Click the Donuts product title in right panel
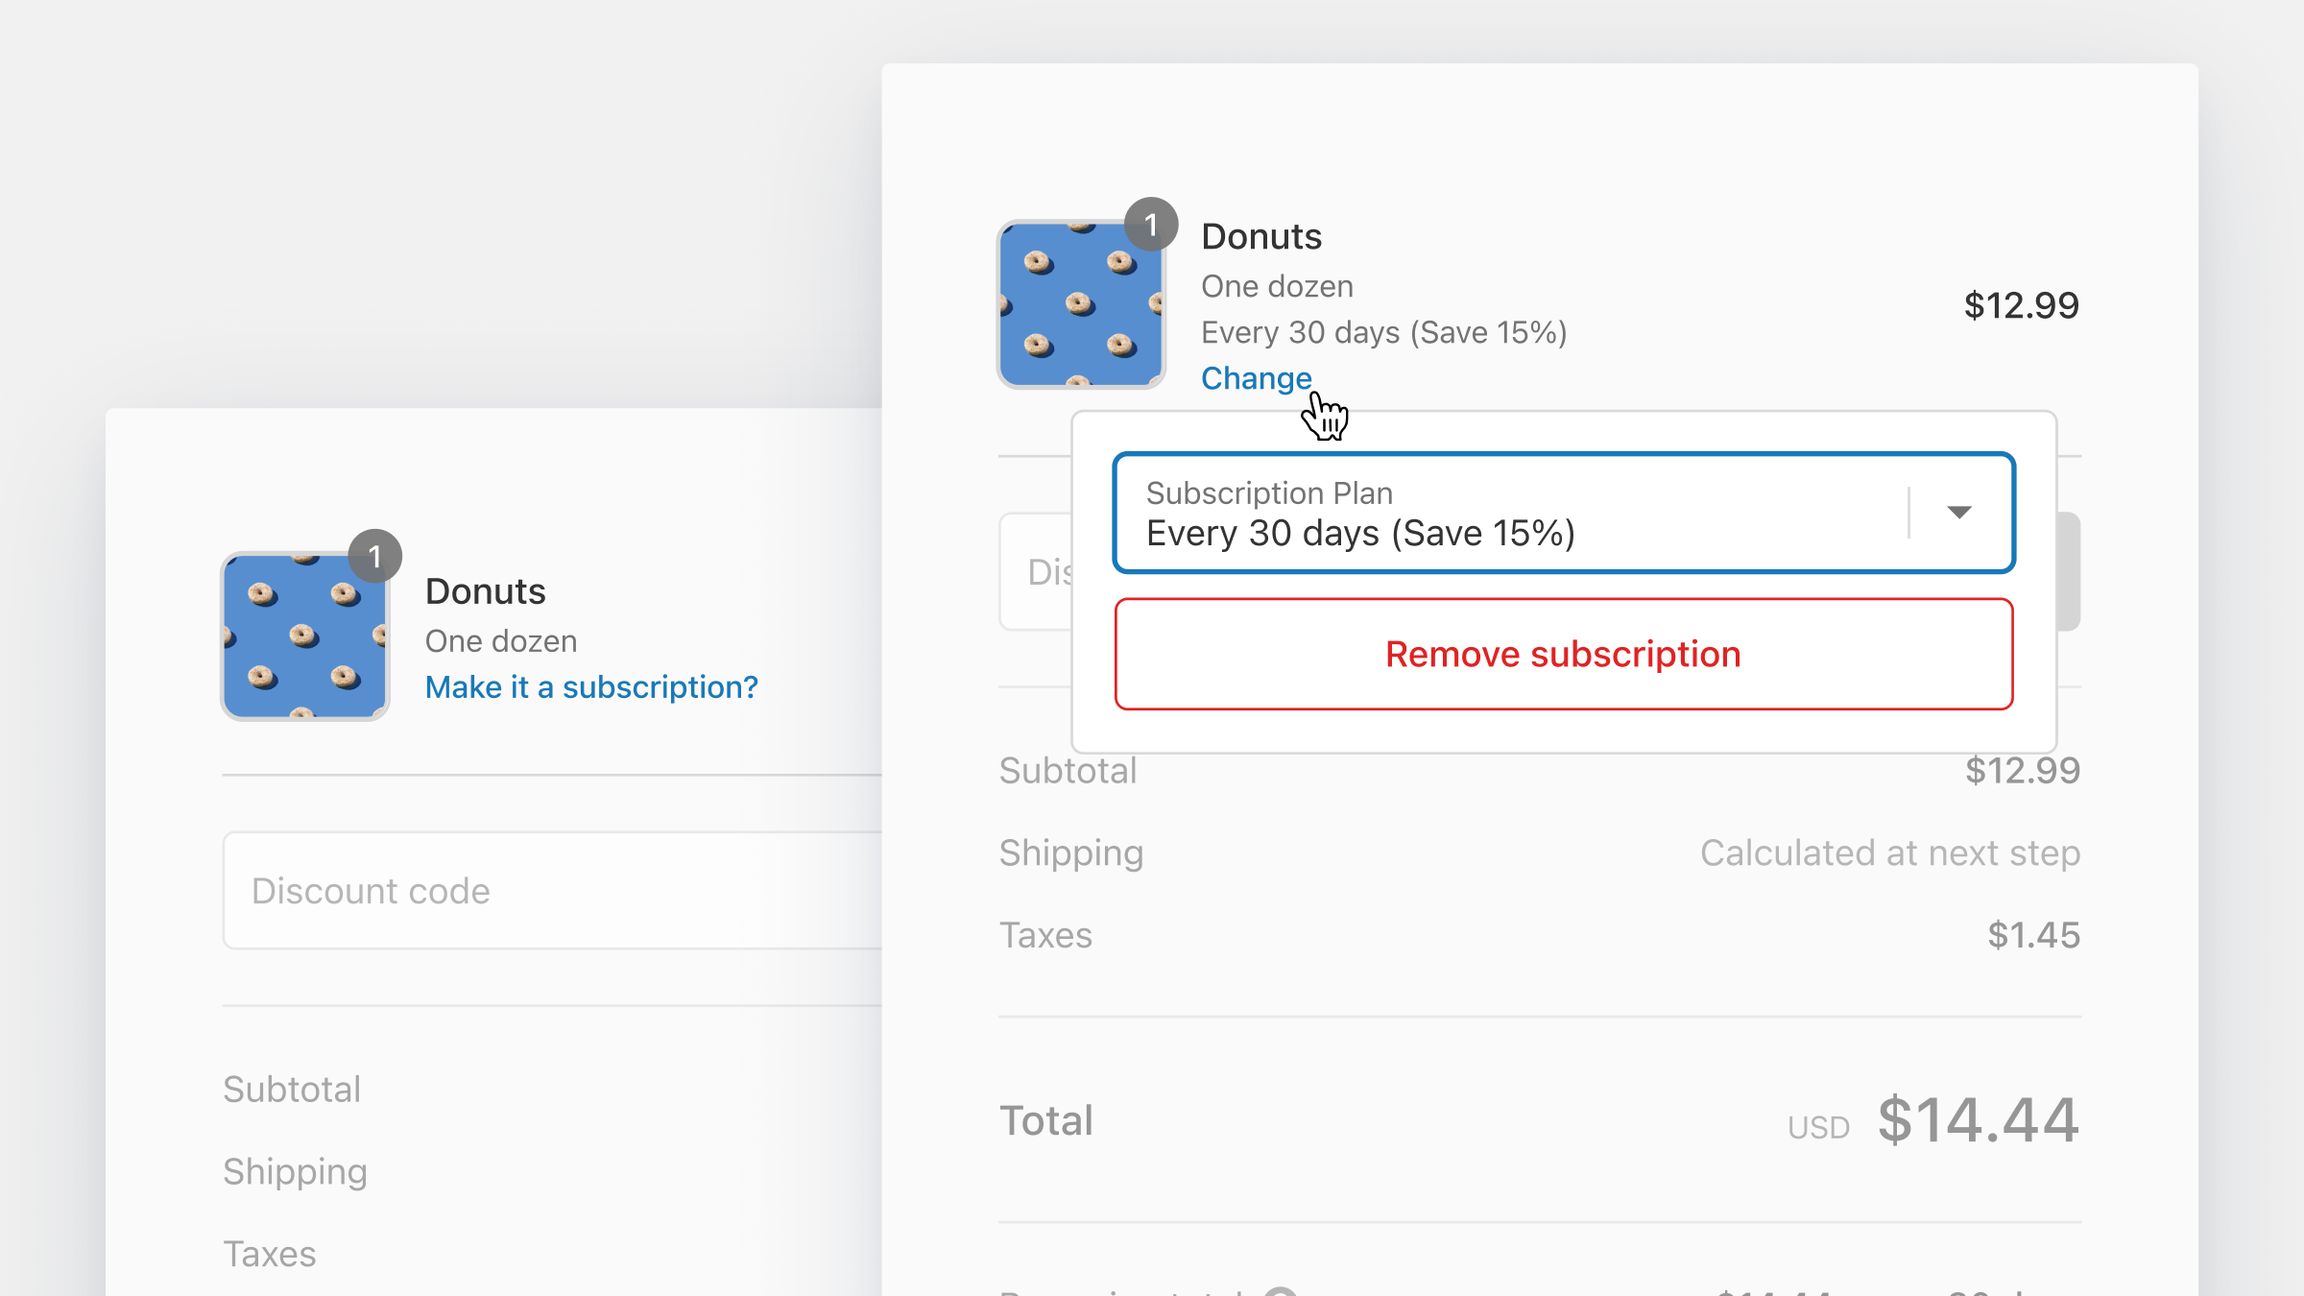The image size is (2304, 1296). point(1261,236)
